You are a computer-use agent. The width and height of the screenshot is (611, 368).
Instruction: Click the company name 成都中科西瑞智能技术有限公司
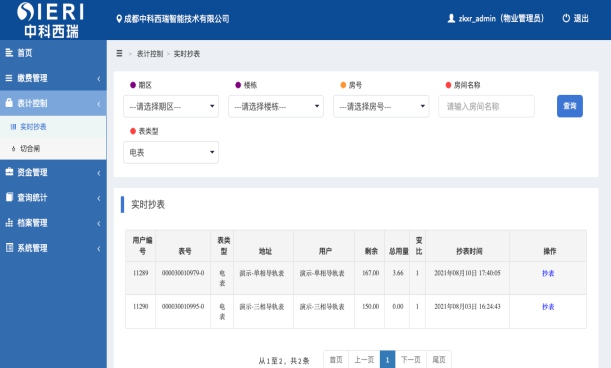[177, 19]
